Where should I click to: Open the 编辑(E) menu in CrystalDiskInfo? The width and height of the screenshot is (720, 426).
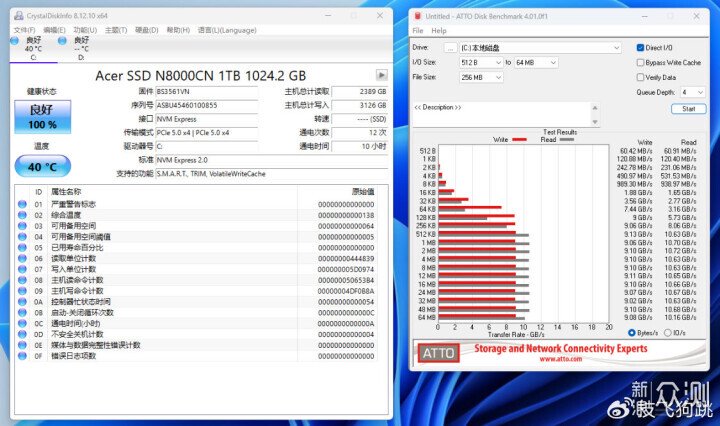click(x=55, y=30)
